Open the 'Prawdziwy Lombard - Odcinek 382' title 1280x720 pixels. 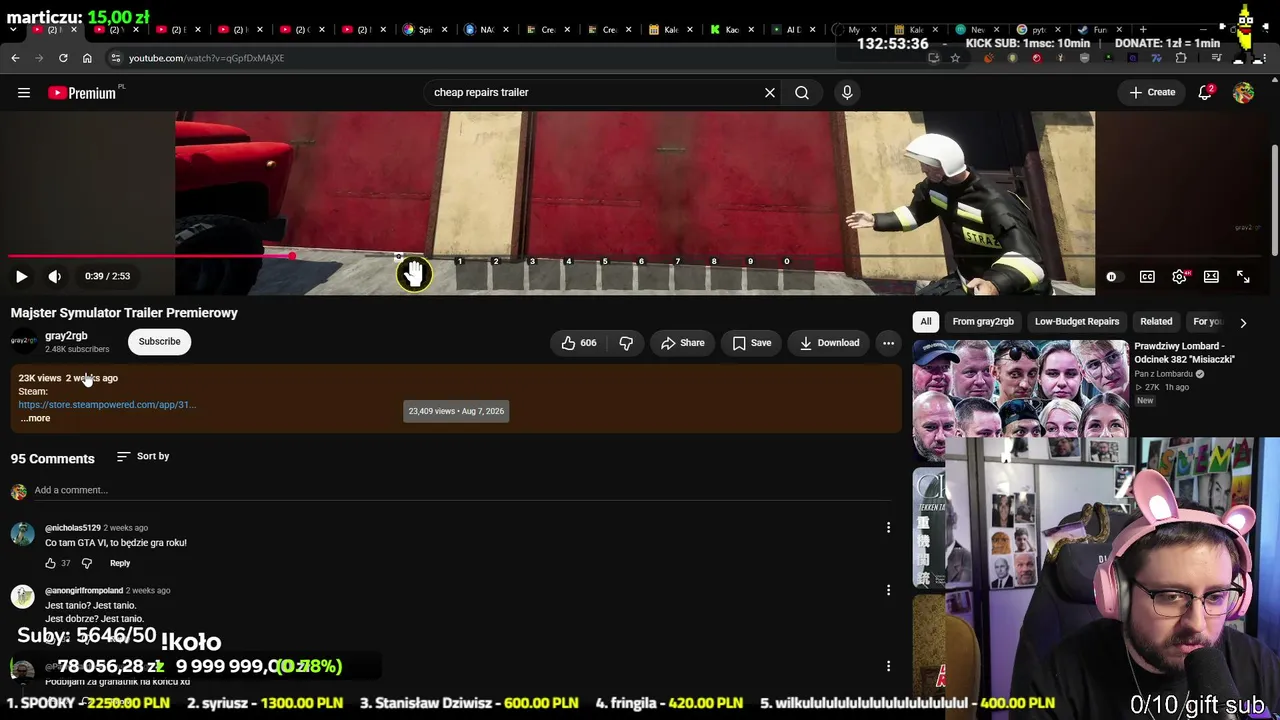point(1184,353)
